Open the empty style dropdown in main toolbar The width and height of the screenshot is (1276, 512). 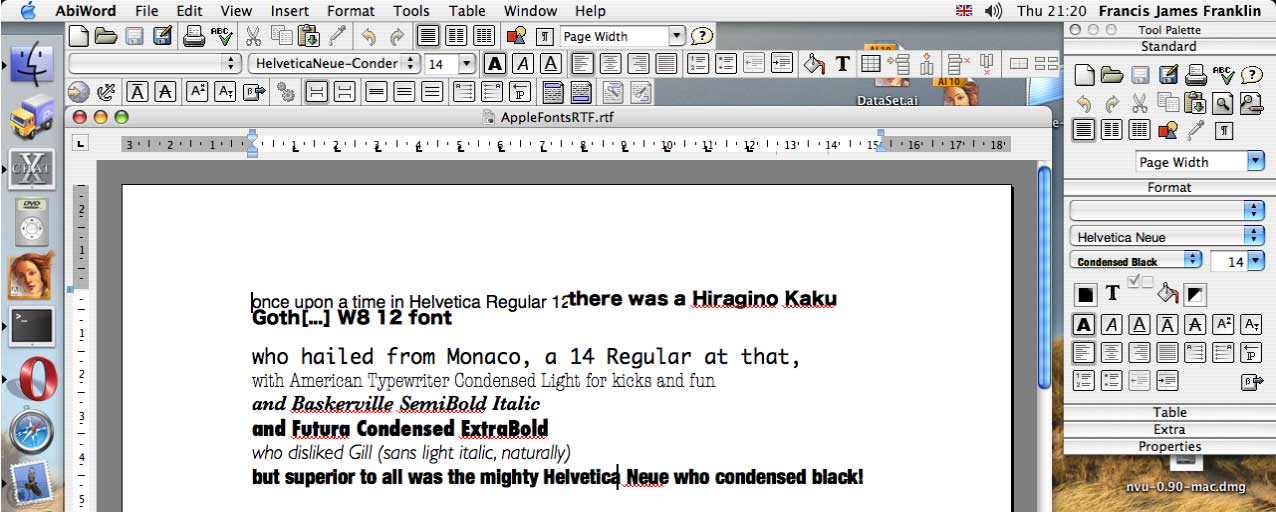coord(155,63)
